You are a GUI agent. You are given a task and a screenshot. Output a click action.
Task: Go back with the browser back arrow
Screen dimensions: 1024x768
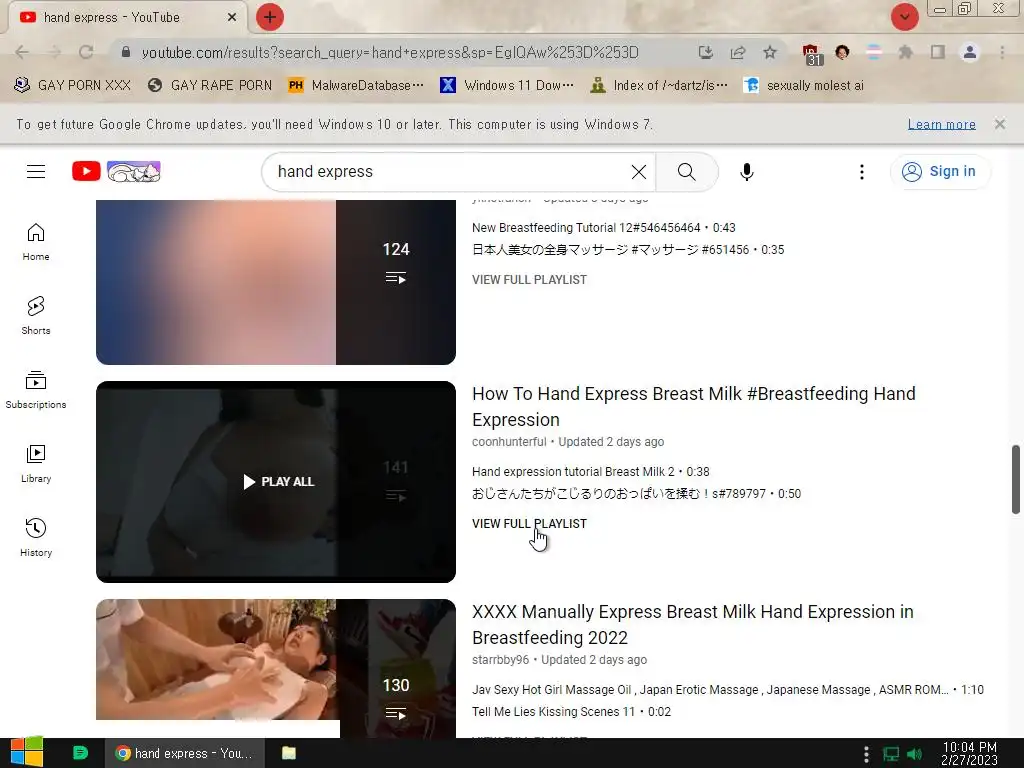pyautogui.click(x=22, y=52)
